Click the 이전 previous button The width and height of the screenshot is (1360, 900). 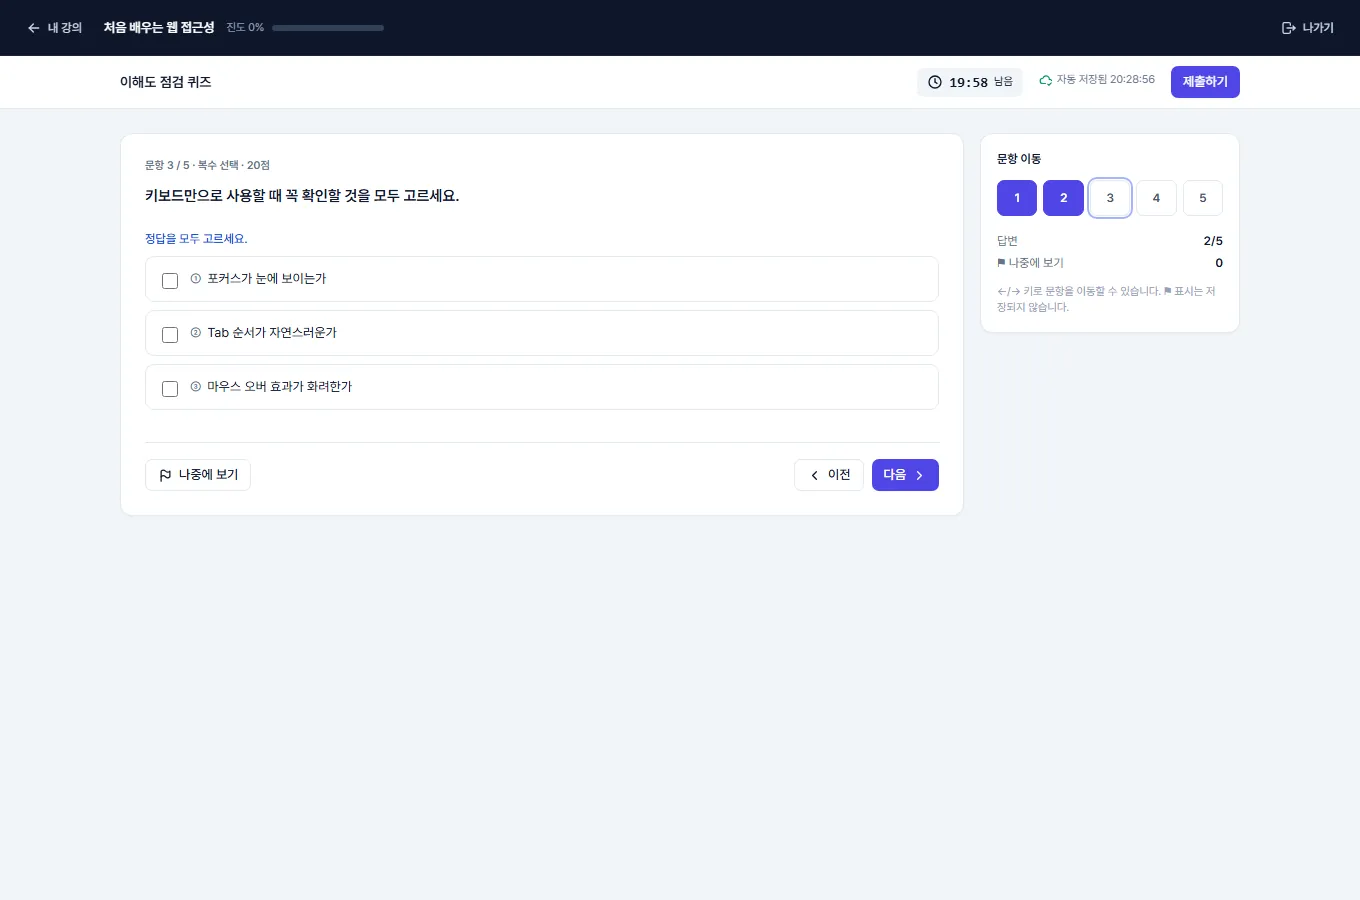[829, 475]
